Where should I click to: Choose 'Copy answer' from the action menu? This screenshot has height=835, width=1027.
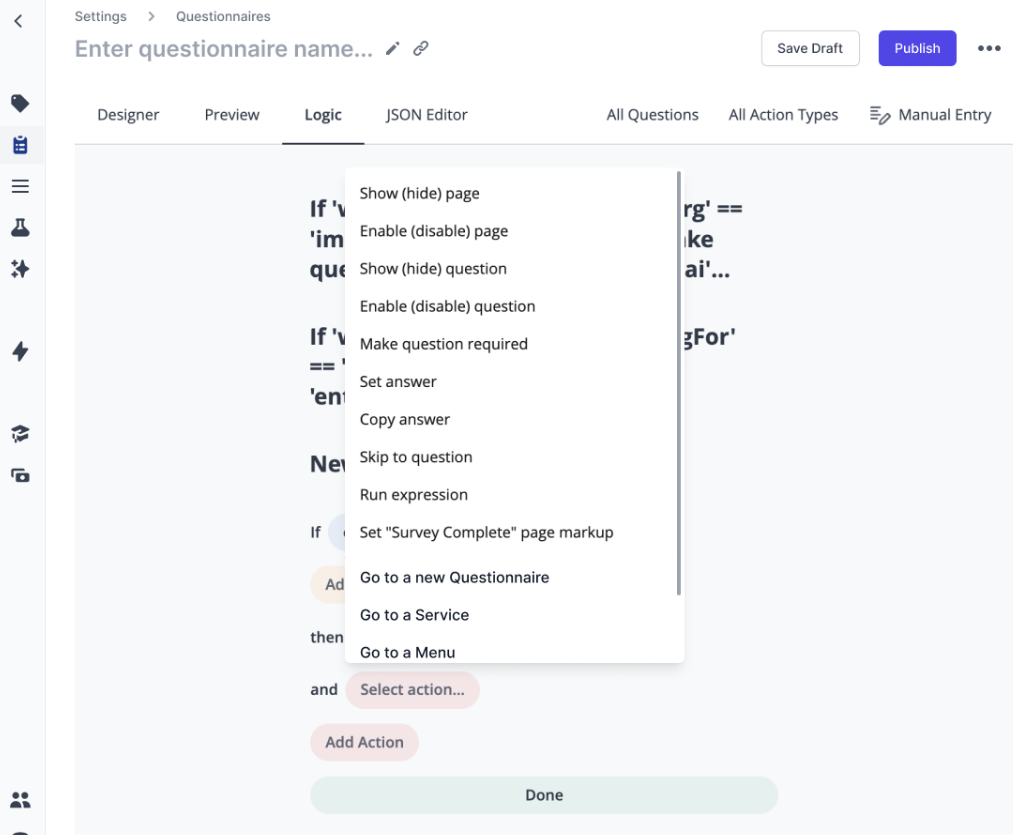405,419
